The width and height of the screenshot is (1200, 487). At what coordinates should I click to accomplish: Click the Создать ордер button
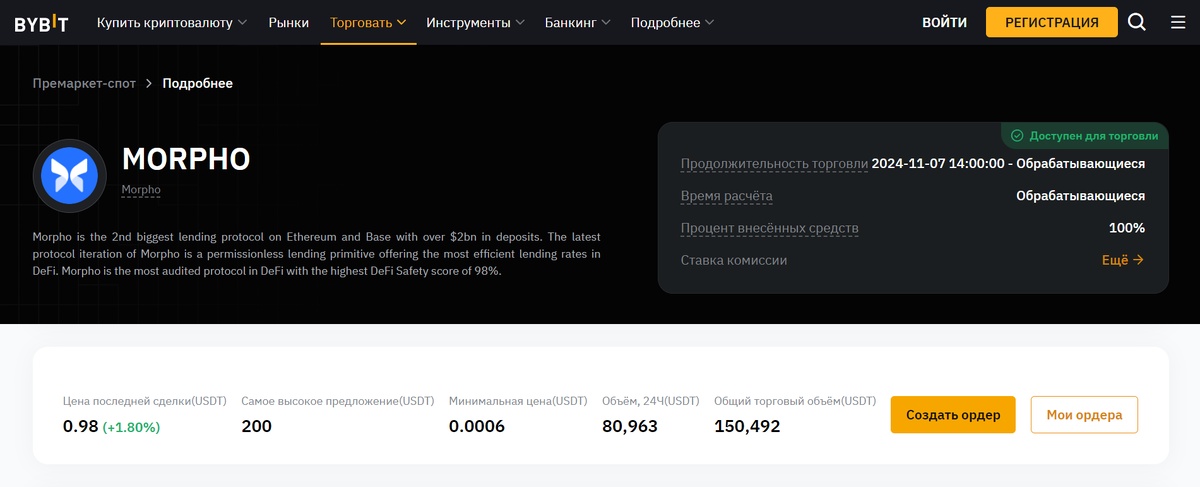(x=953, y=415)
